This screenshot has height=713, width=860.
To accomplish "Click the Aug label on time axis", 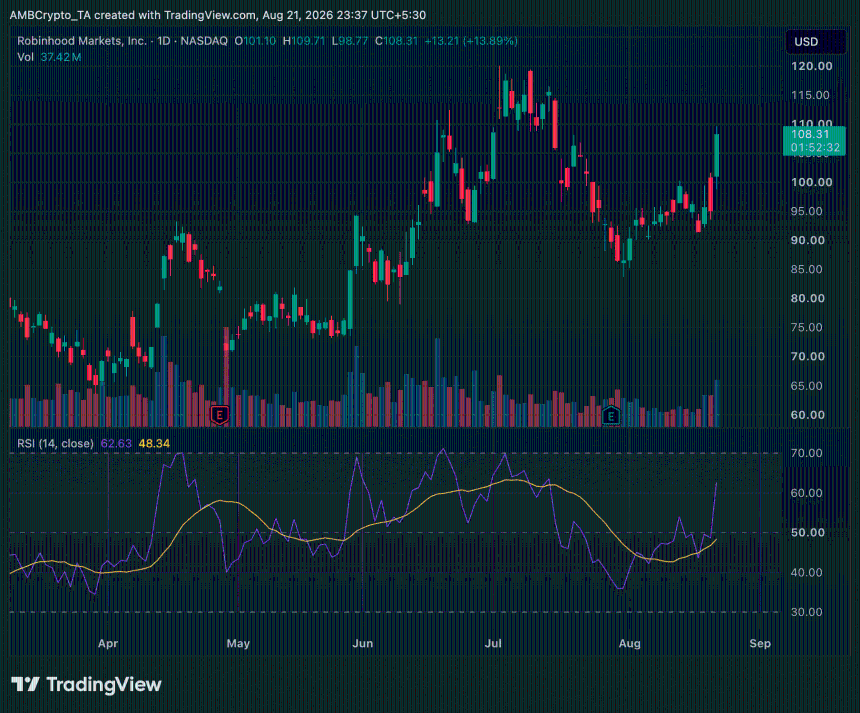I will tap(630, 643).
